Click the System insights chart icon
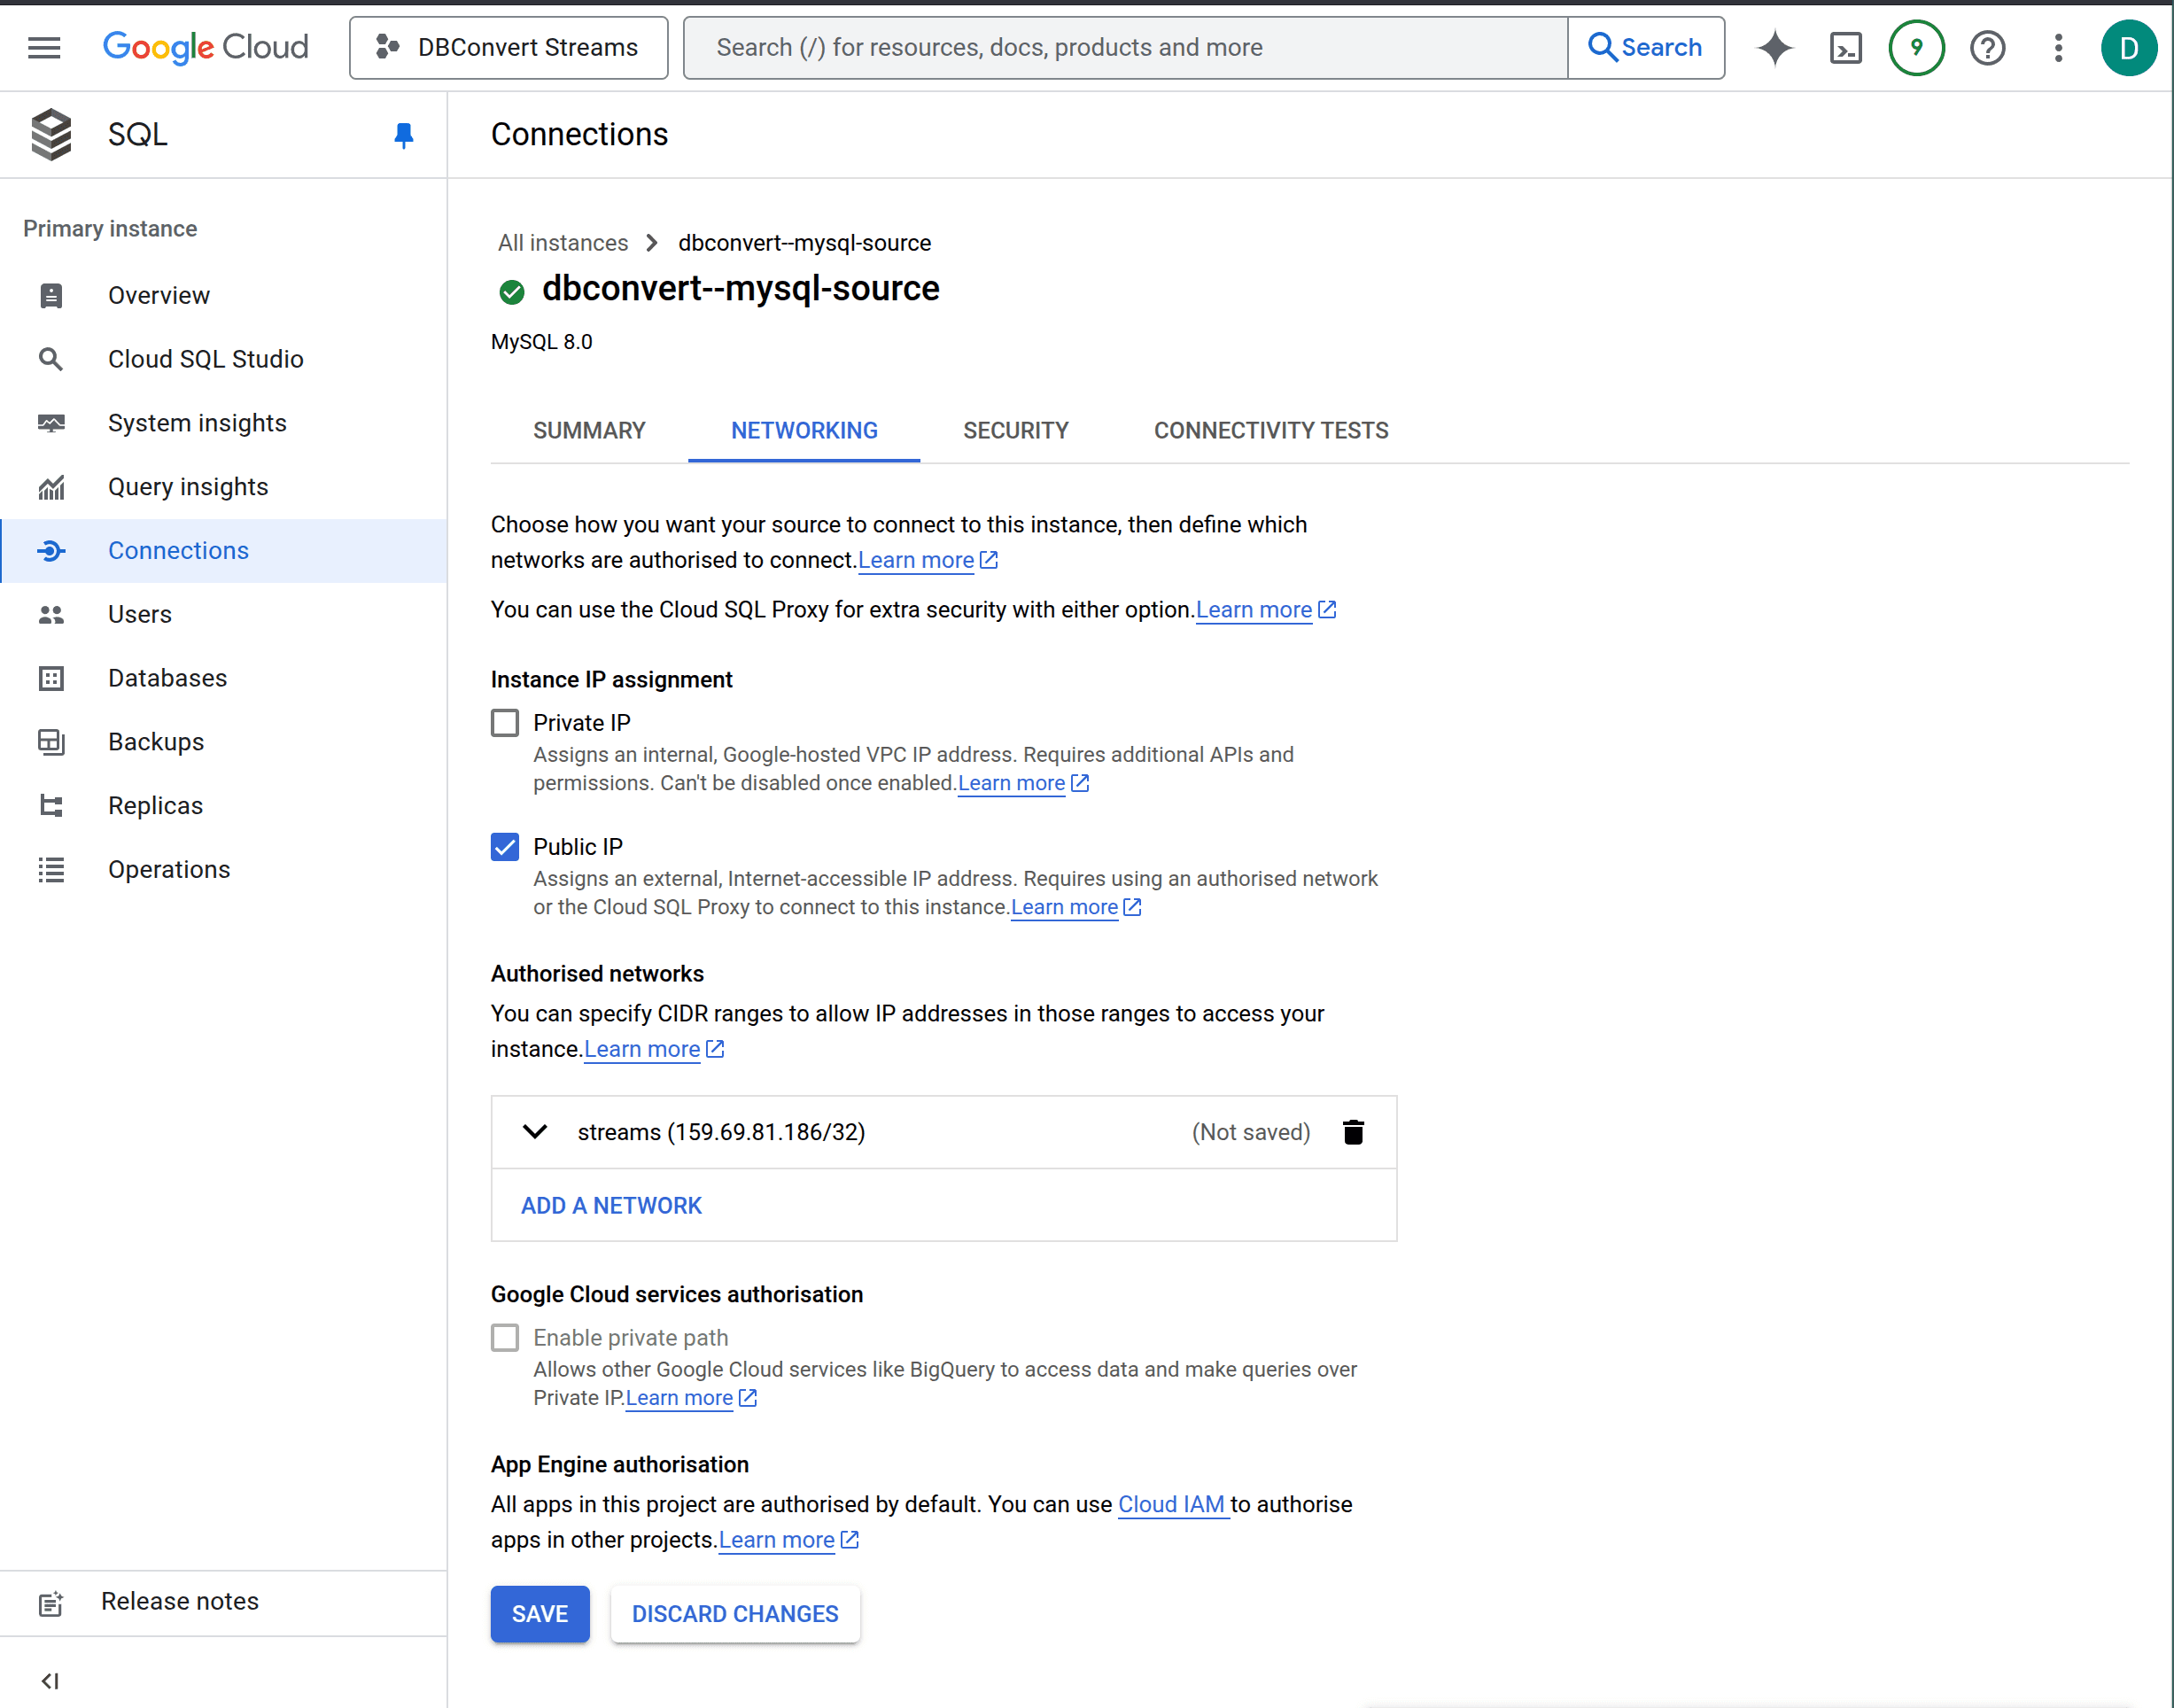The height and width of the screenshot is (1708, 2174). click(x=51, y=423)
